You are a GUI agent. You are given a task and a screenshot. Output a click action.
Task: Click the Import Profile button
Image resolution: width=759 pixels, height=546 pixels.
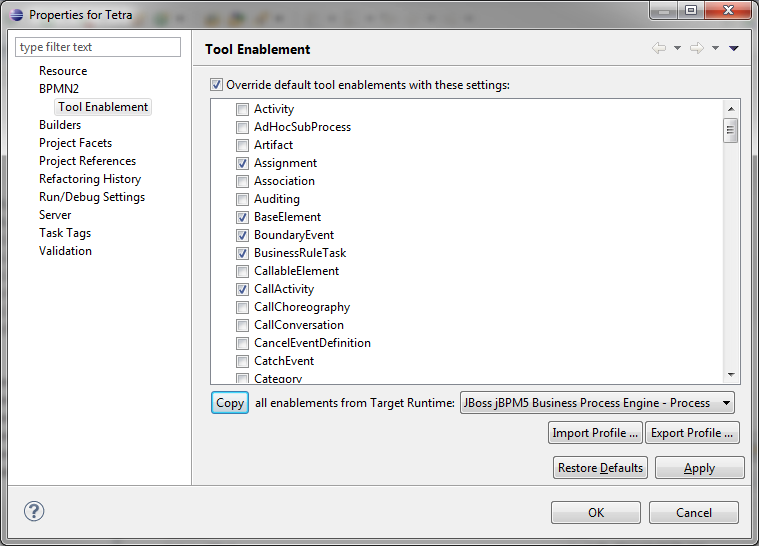tap(595, 433)
